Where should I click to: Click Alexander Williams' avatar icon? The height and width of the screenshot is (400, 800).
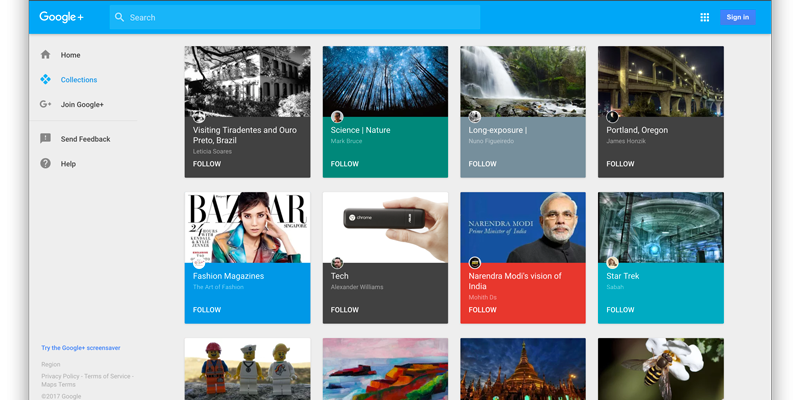click(337, 263)
